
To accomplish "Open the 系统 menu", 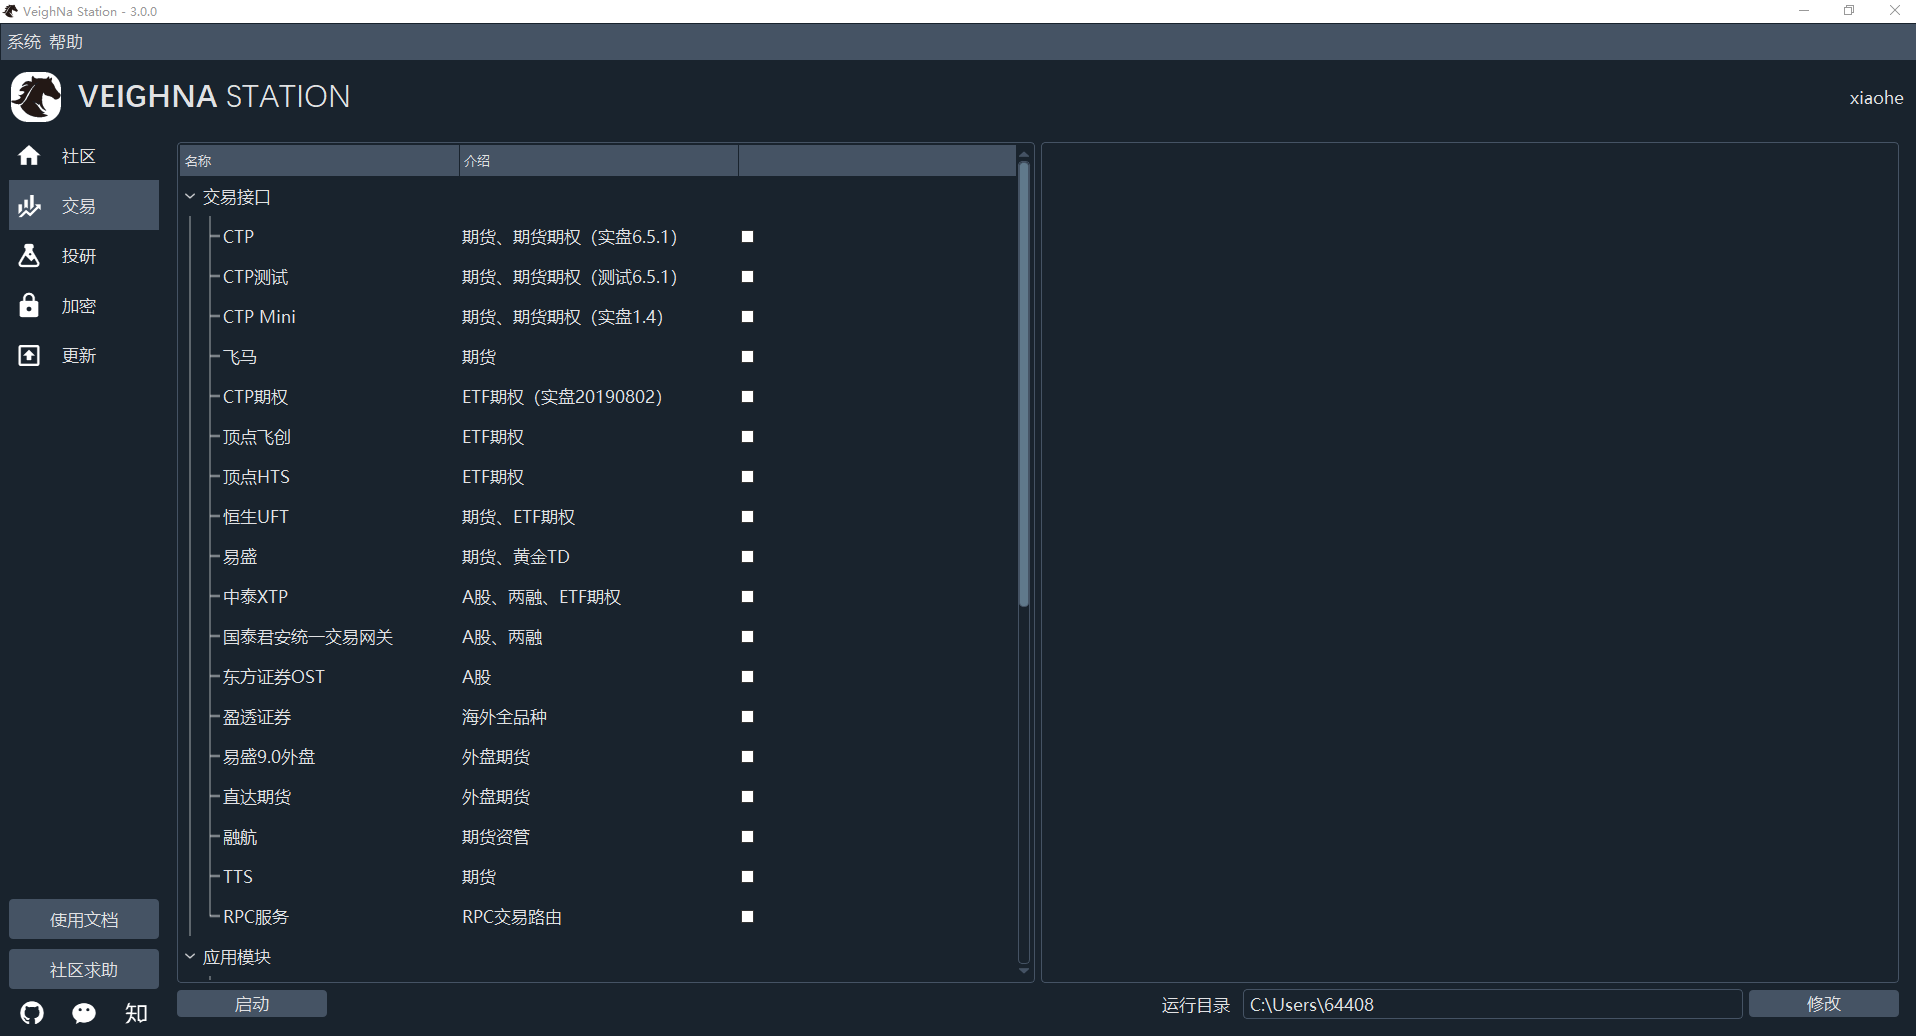I will [24, 41].
